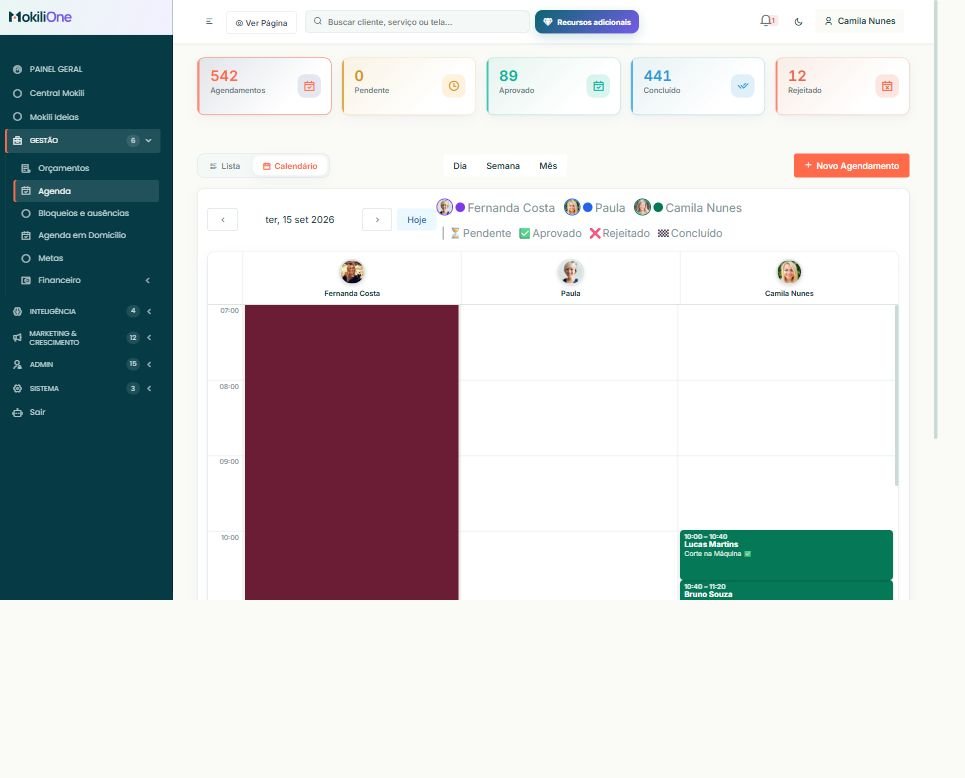Click the clock icon on Pendente card
This screenshot has width=965, height=778.
[454, 86]
